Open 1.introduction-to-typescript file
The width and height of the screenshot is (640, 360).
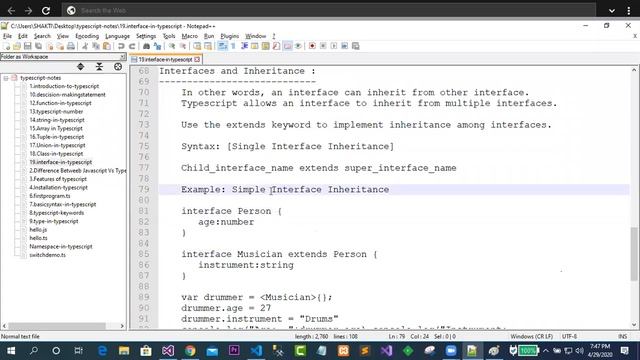tap(64, 86)
